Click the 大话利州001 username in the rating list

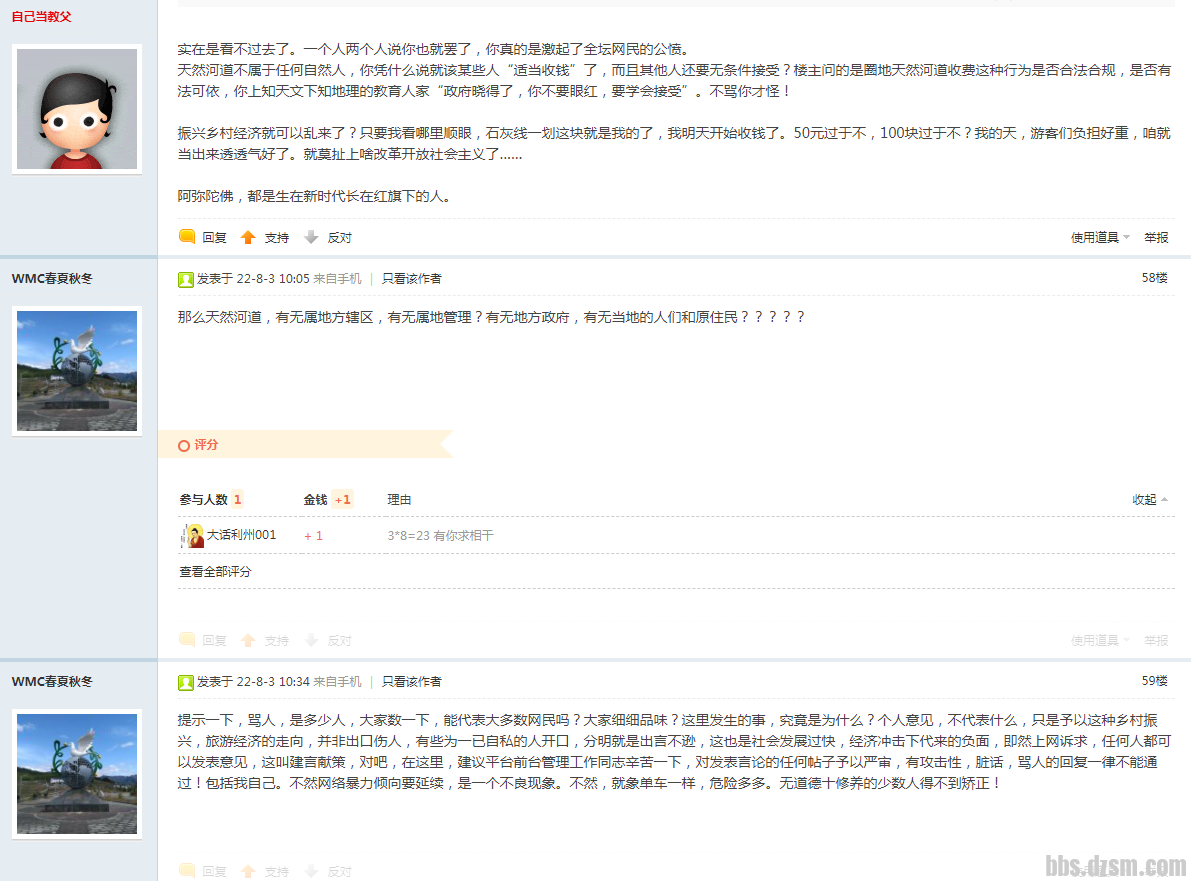coord(240,535)
